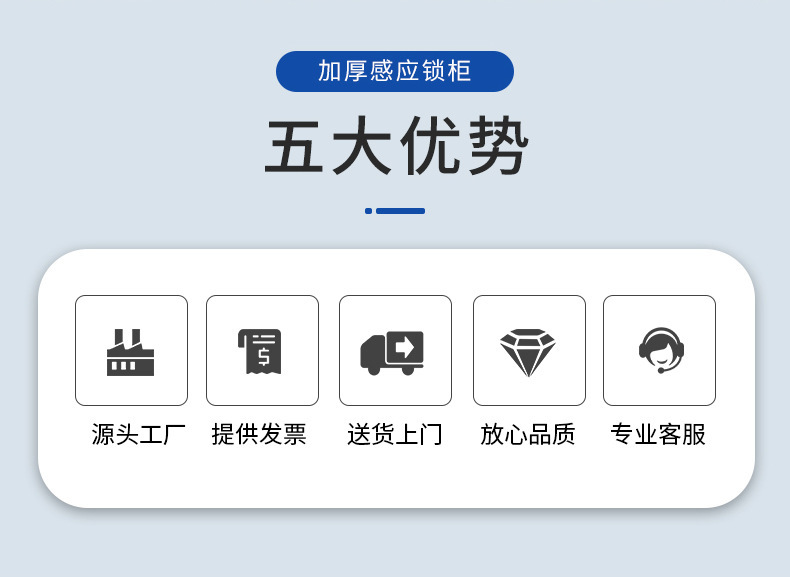Click the blue 加厚感应锁柜 pill button
Screen dimensions: 790x577
(x=395, y=71)
